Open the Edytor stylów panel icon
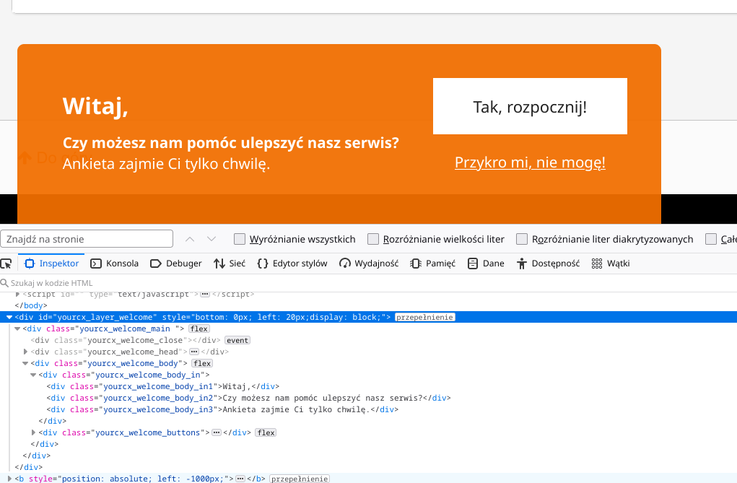The height and width of the screenshot is (483, 737). [x=263, y=264]
